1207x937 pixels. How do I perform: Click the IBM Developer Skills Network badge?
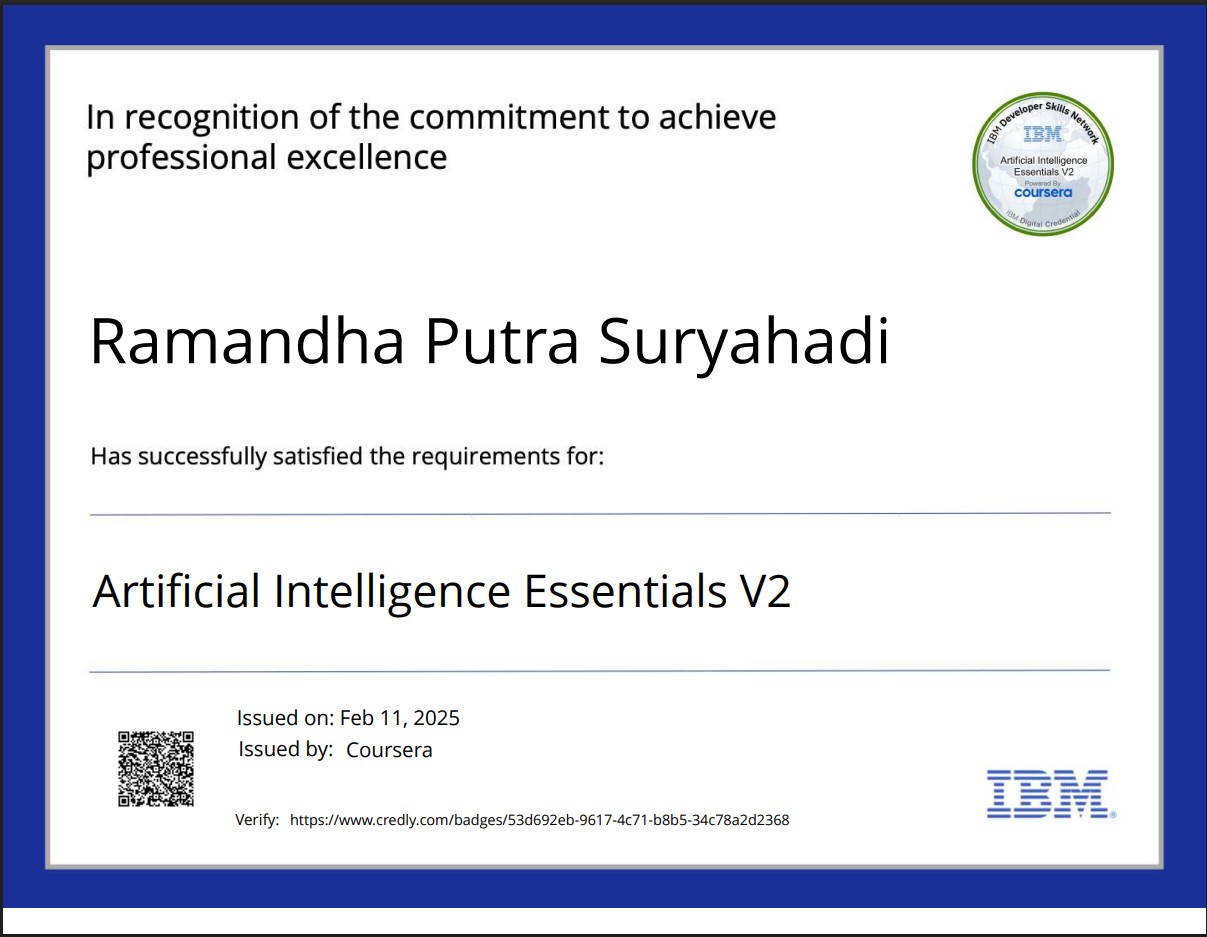(1043, 164)
